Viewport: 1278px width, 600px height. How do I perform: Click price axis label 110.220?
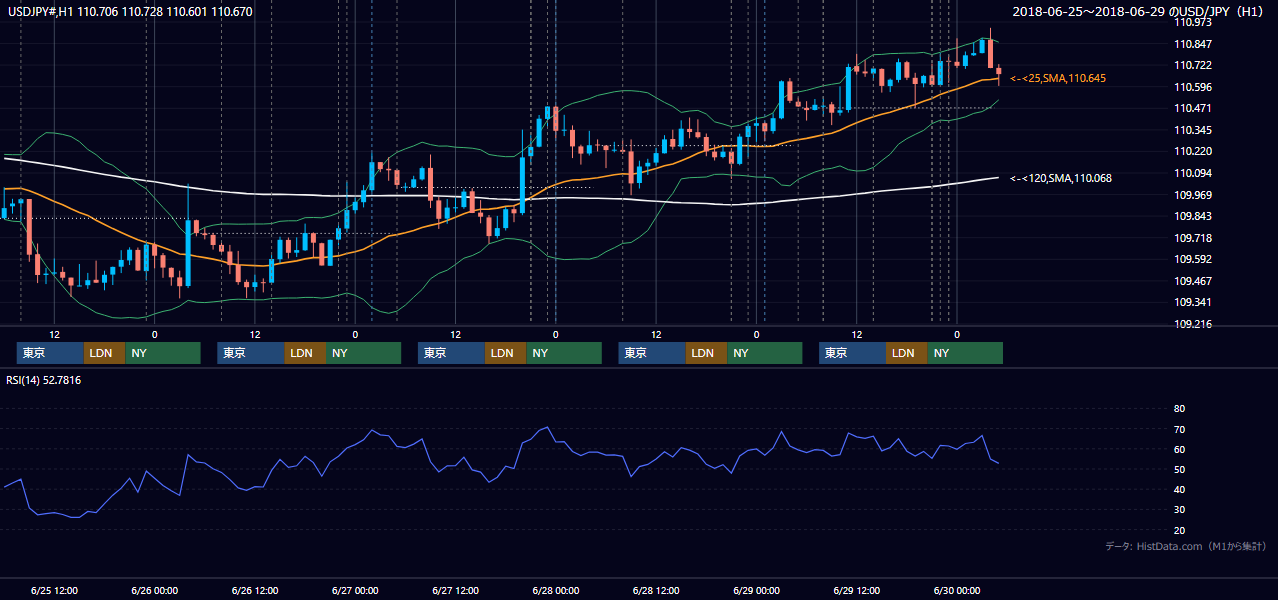pos(1194,151)
